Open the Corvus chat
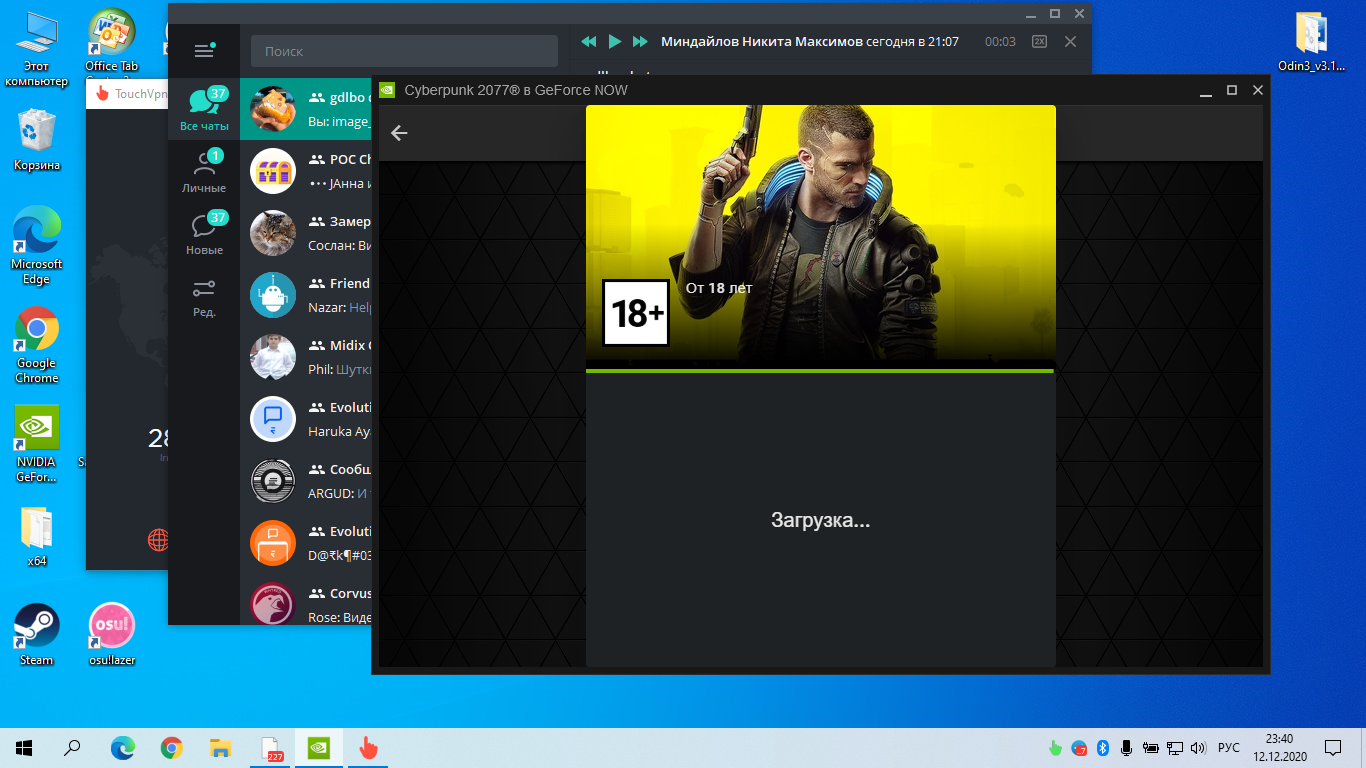1366x768 pixels. click(x=306, y=600)
